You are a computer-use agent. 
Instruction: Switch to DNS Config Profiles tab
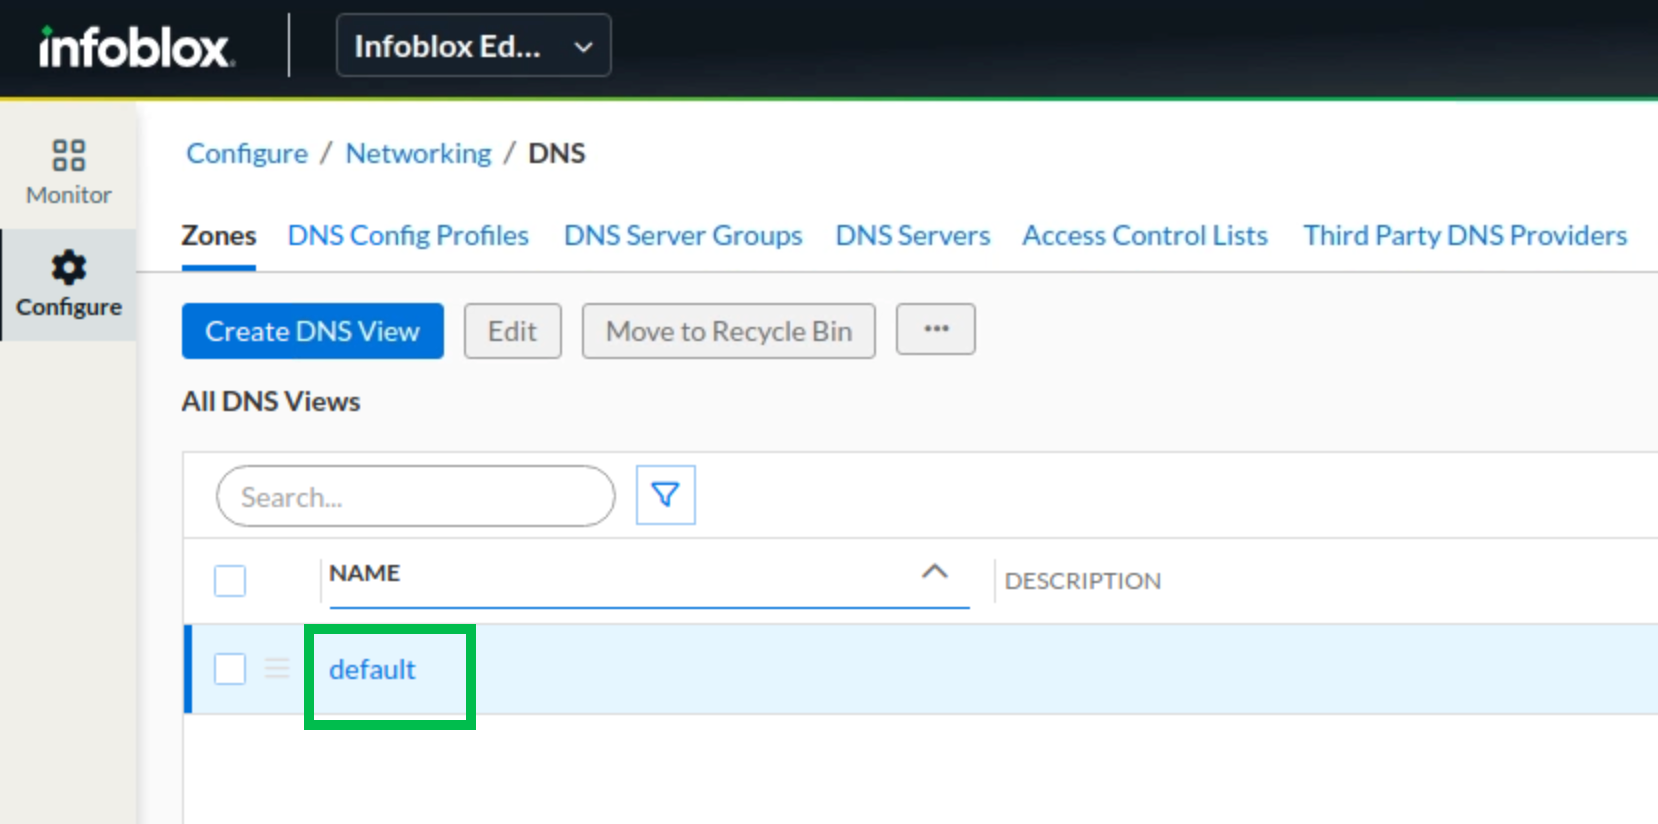click(408, 236)
